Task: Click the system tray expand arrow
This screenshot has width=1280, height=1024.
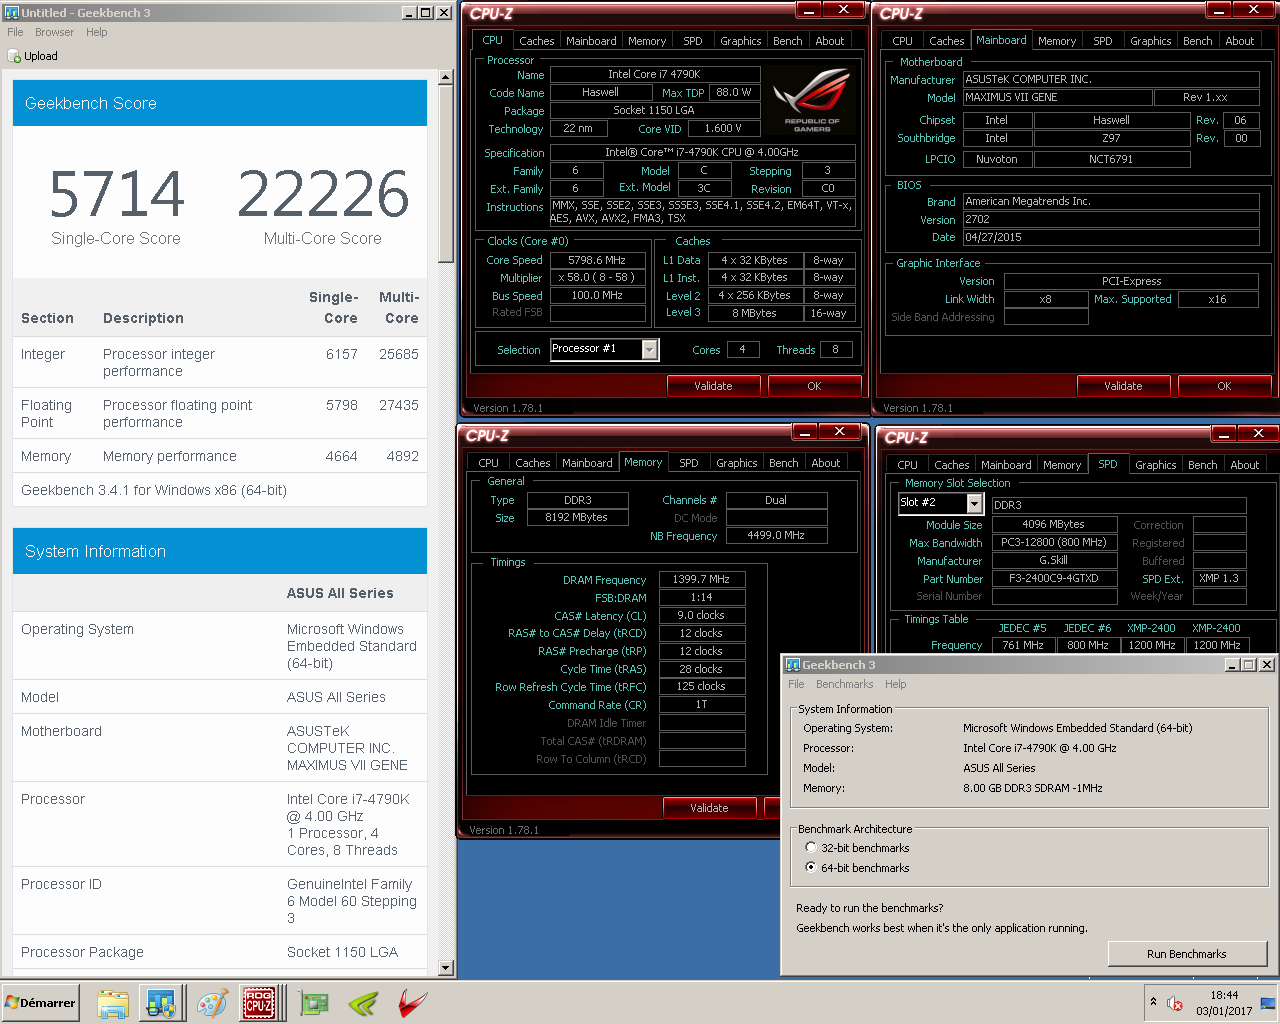Action: [1153, 1002]
